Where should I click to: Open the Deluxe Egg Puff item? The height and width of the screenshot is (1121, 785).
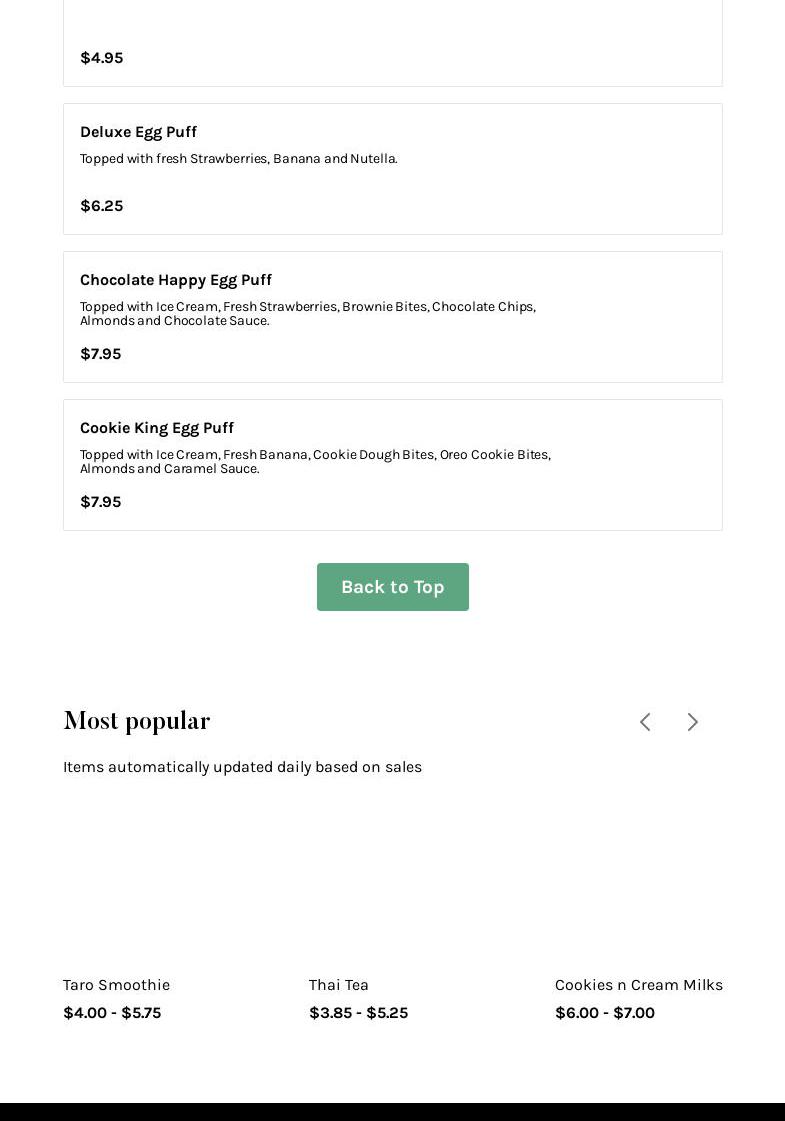click(138, 132)
